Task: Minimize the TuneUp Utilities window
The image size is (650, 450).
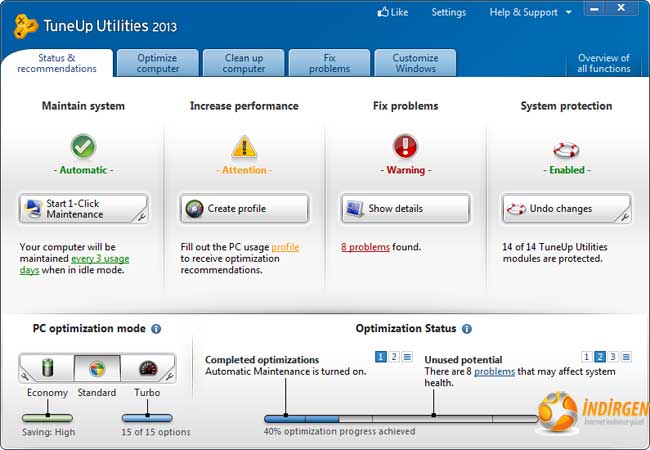Action: [x=594, y=8]
